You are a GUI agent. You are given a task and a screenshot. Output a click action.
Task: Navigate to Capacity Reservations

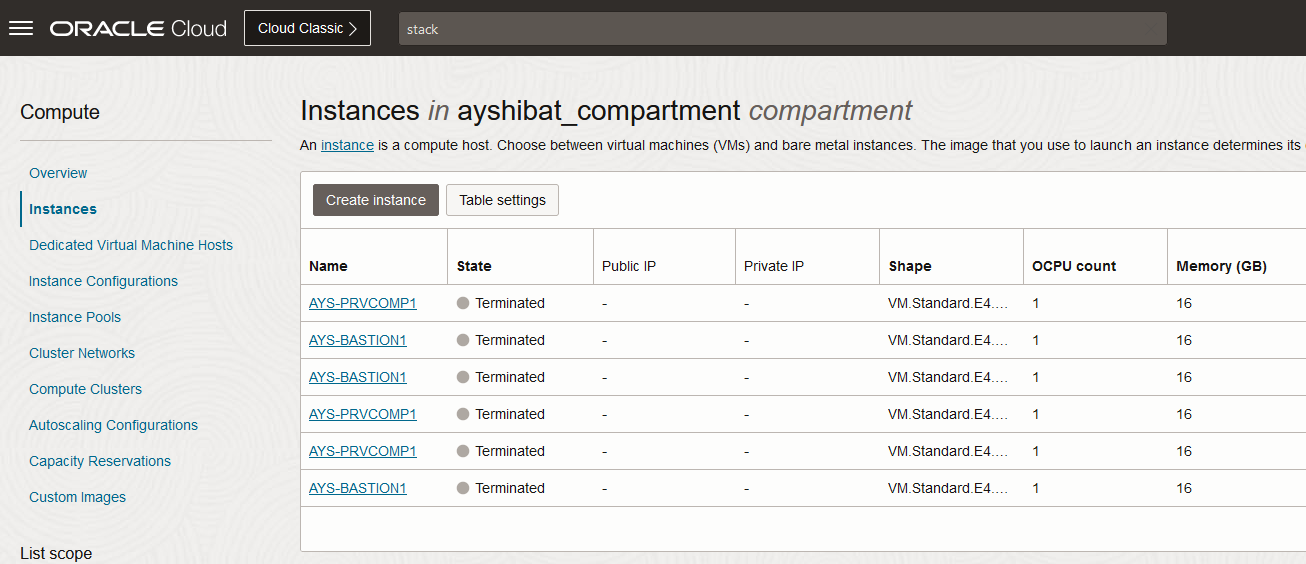pyautogui.click(x=100, y=461)
